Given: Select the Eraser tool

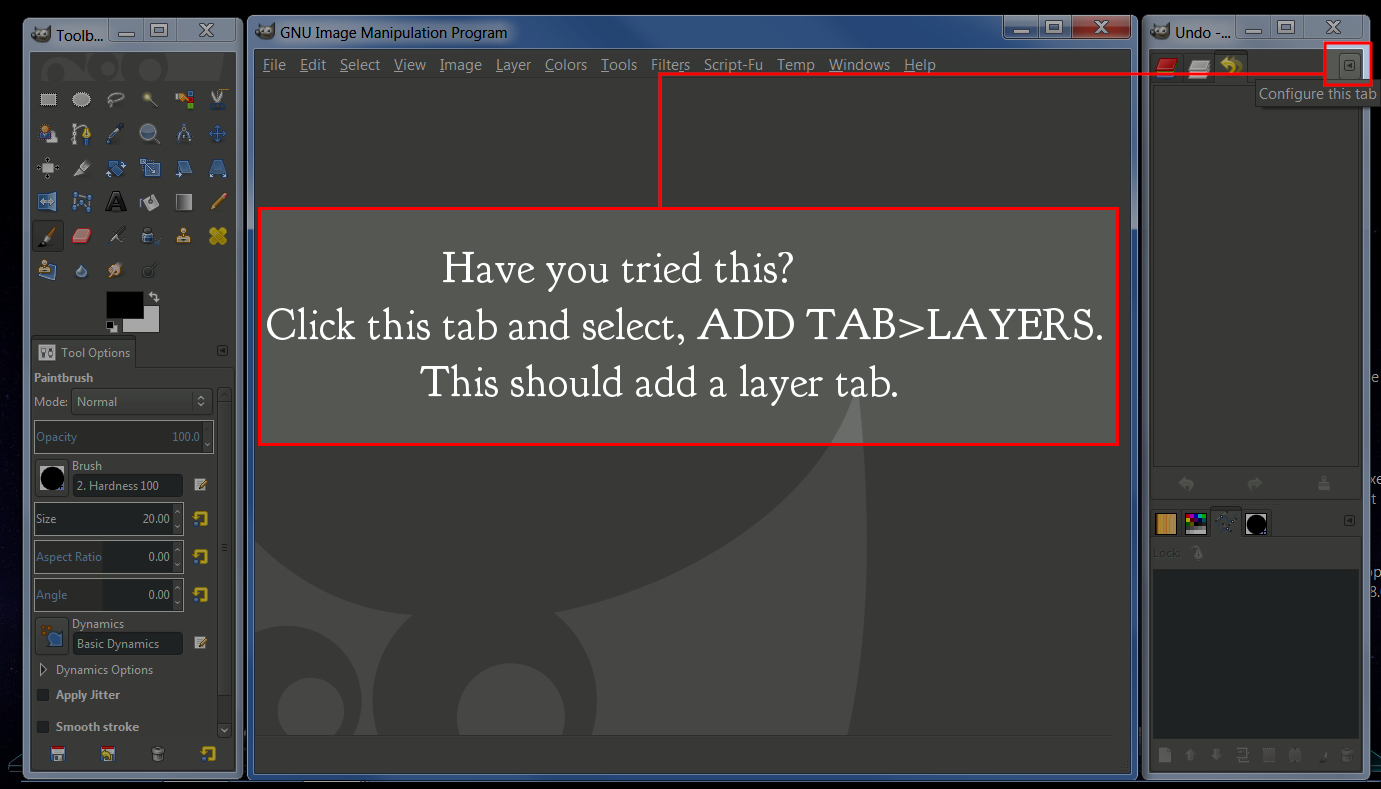Looking at the screenshot, I should 82,235.
